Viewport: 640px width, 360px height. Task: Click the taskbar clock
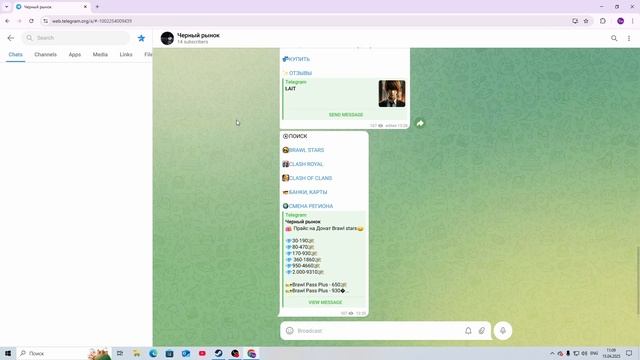(x=611, y=353)
